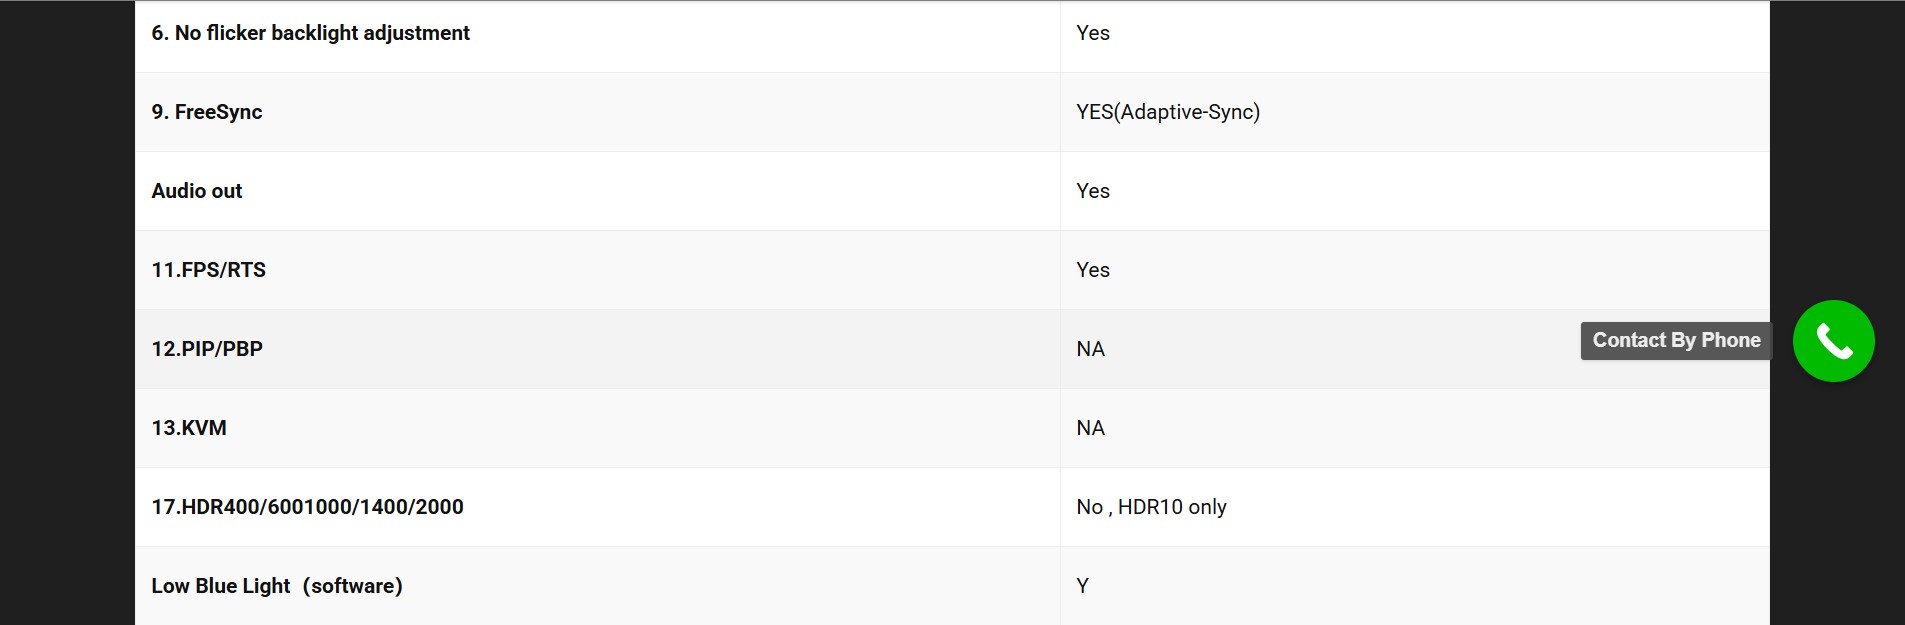
Task: Click the YES(Adaptive-Sync) value
Action: coord(1168,112)
